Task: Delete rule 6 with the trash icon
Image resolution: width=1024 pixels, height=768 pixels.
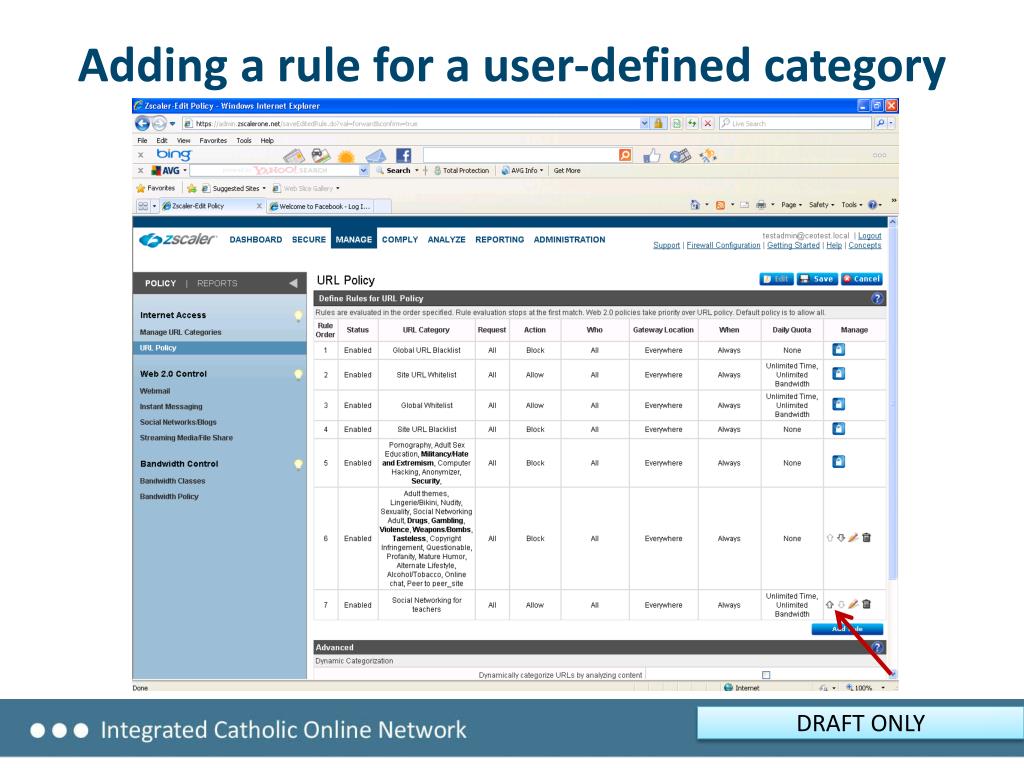Action: pyautogui.click(x=867, y=538)
